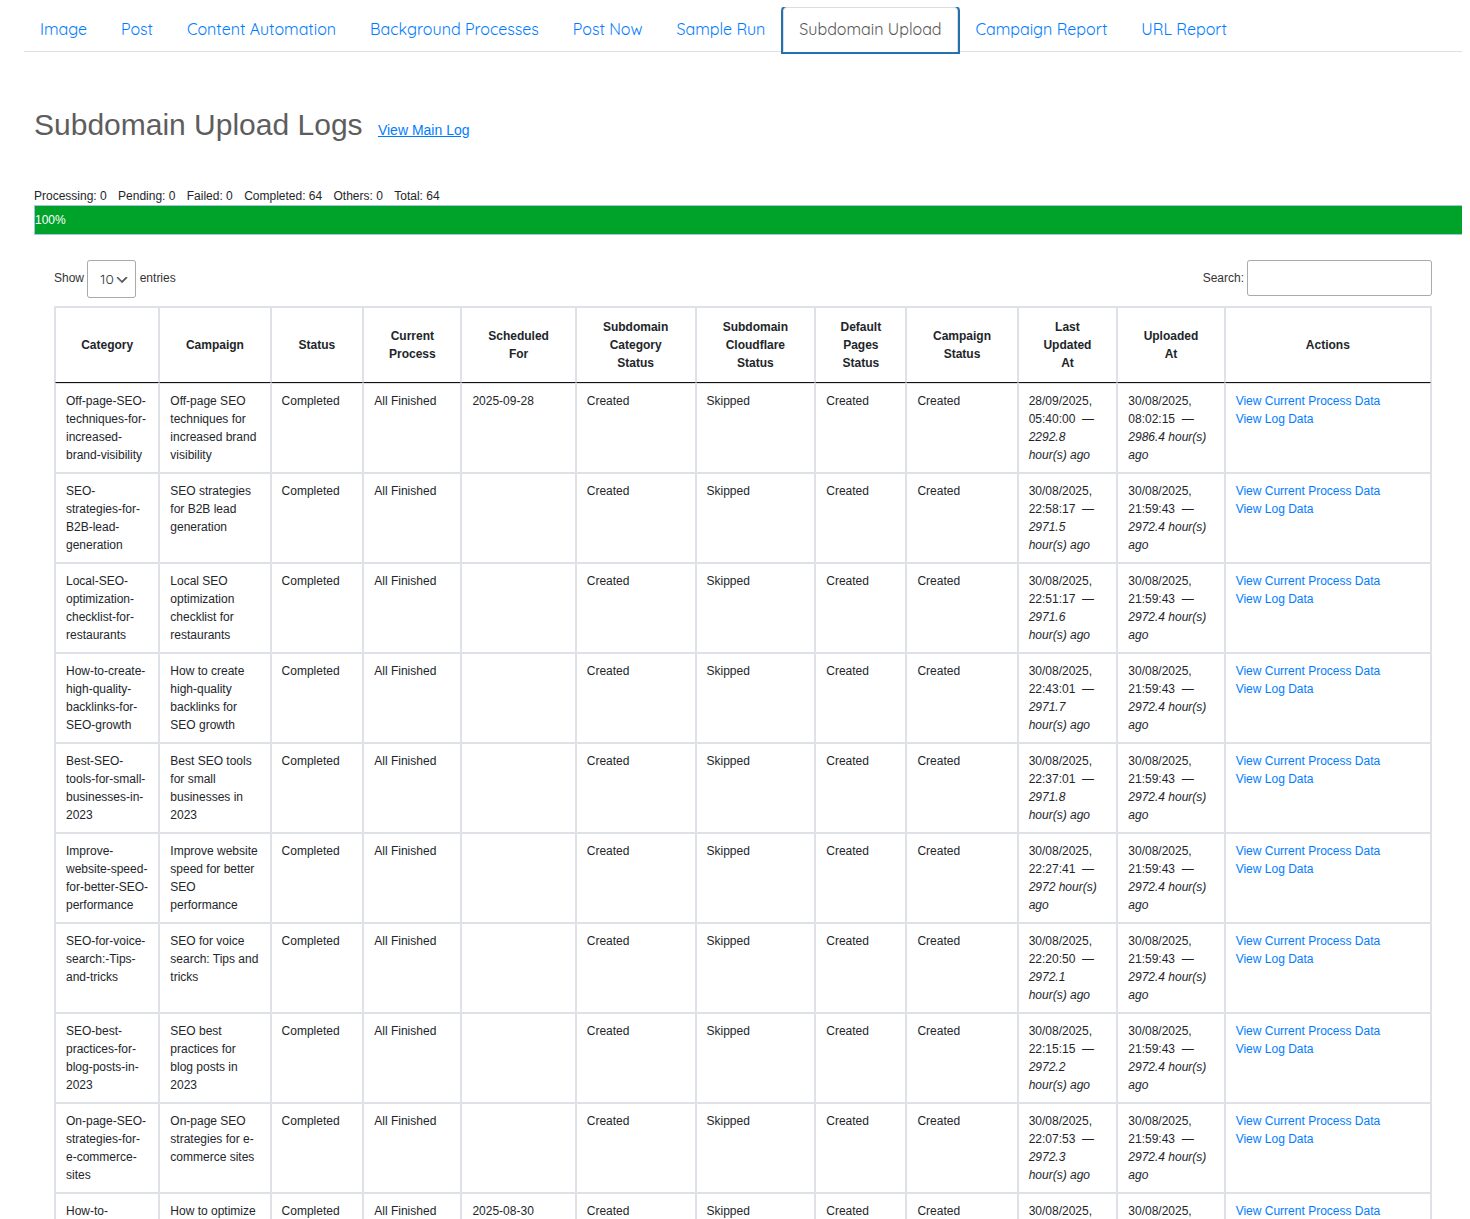Screen dimensions: 1470x1219
Task: Sort table by Category column header
Action: [107, 345]
